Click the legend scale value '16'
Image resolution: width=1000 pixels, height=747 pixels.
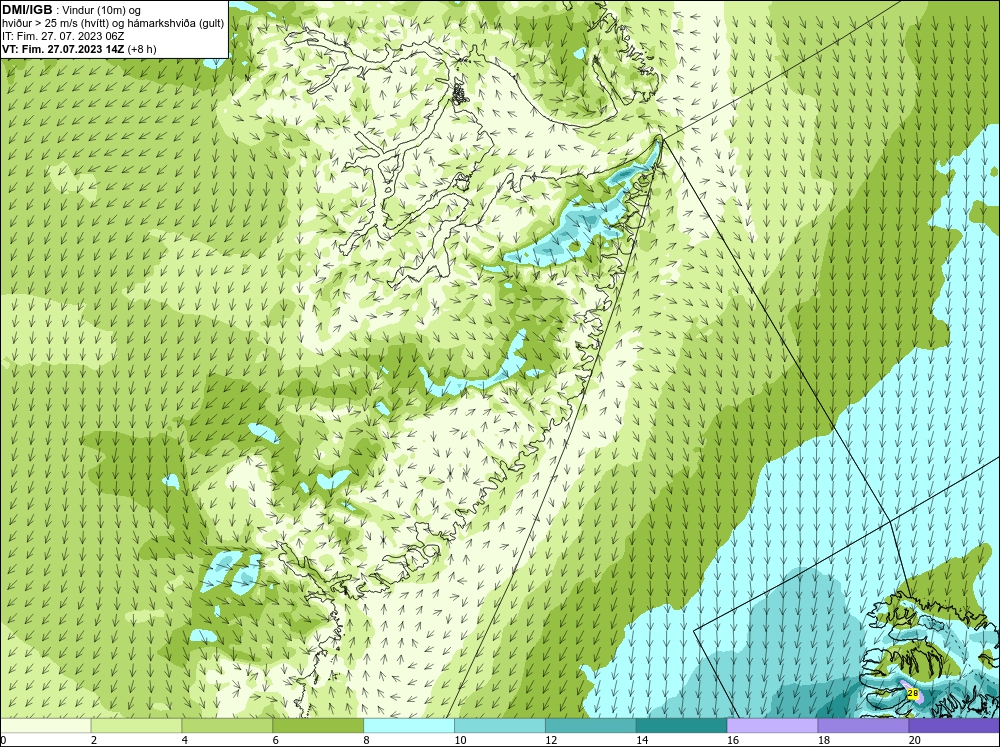click(x=733, y=740)
